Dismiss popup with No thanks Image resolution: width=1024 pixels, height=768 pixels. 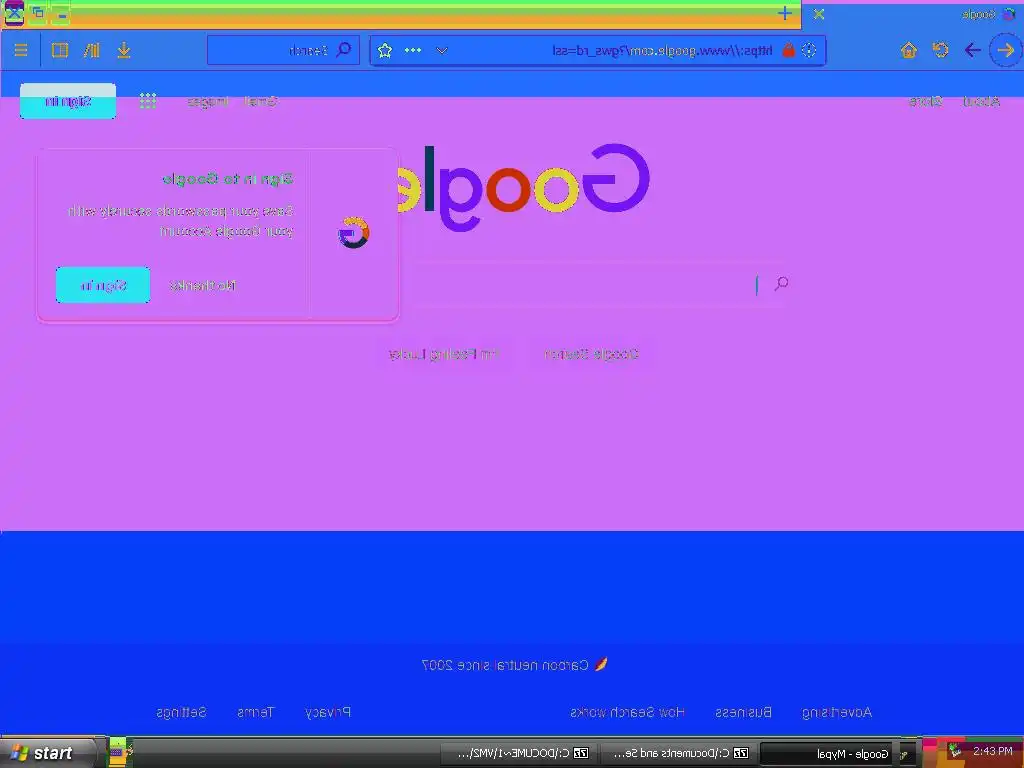202,285
